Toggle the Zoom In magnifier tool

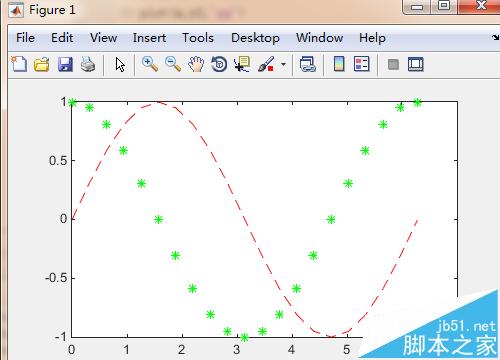150,64
